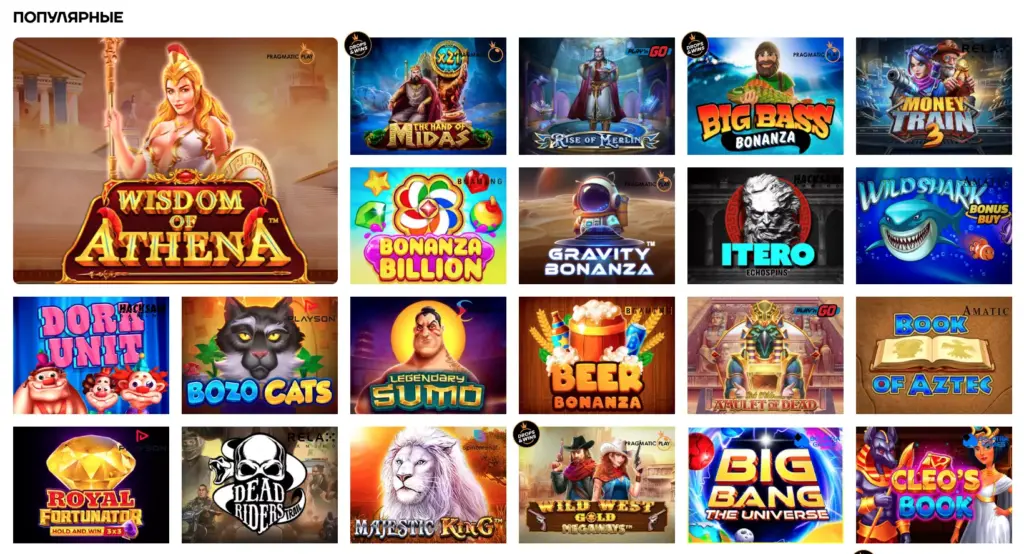Launch the Cleo's Book slot
Viewport: 1024px width, 554px height.
click(x=934, y=485)
